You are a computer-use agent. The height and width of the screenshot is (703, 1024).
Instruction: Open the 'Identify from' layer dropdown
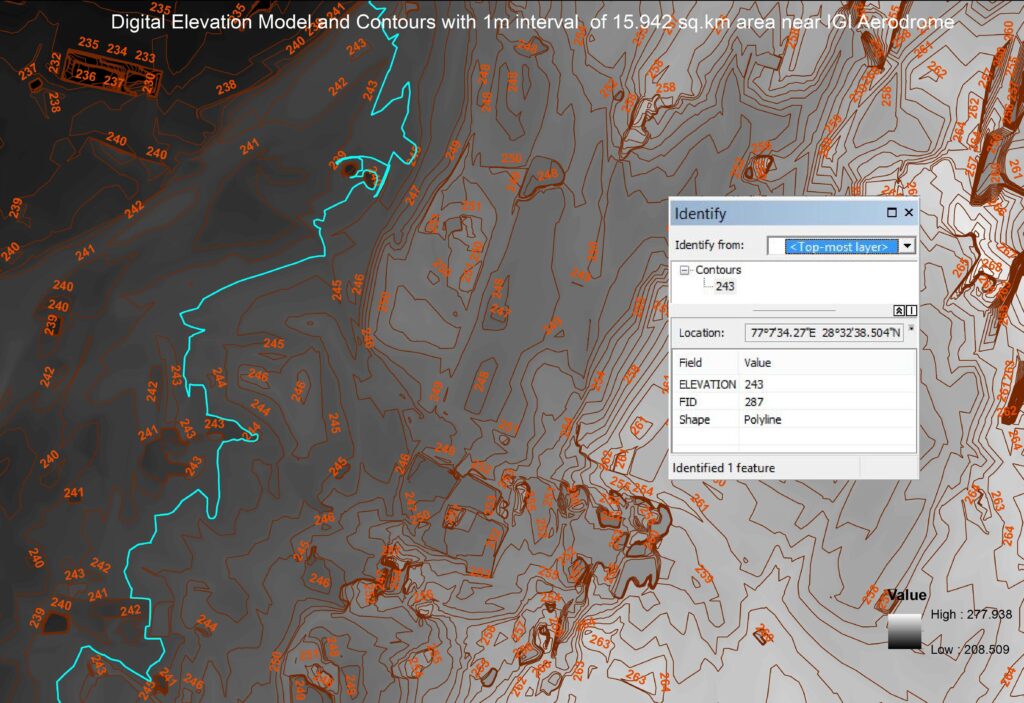point(907,246)
